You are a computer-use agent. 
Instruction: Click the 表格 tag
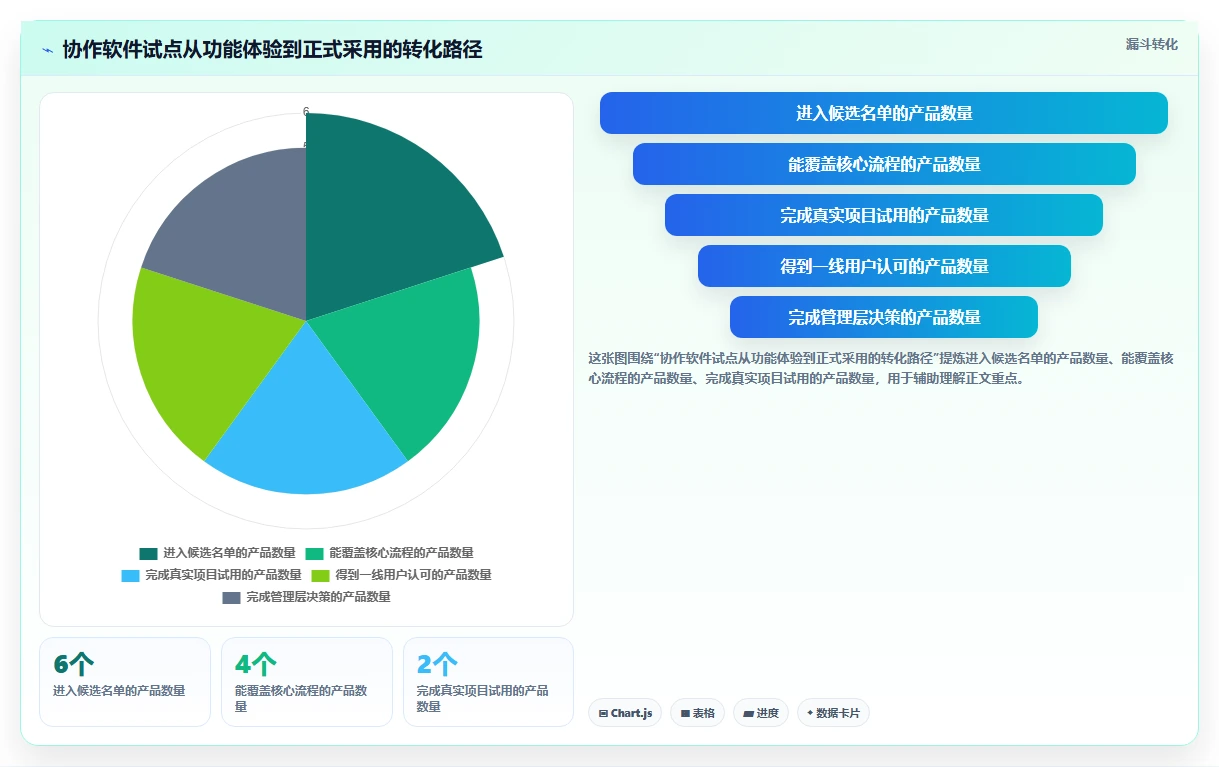click(698, 713)
